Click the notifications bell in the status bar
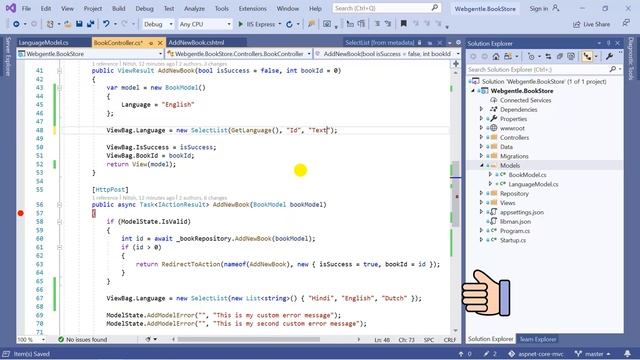Screen dimensions: 640x360 627,353
